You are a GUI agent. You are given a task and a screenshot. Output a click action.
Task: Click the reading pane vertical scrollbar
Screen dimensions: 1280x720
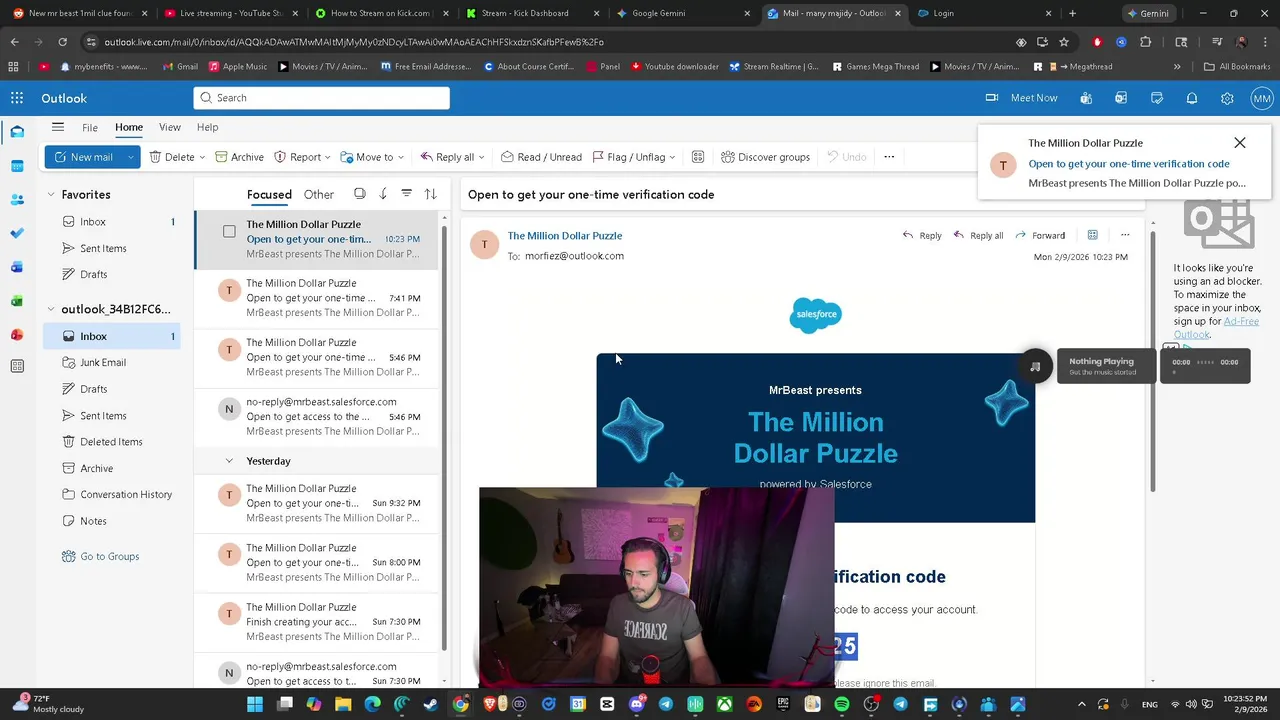(x=1153, y=360)
